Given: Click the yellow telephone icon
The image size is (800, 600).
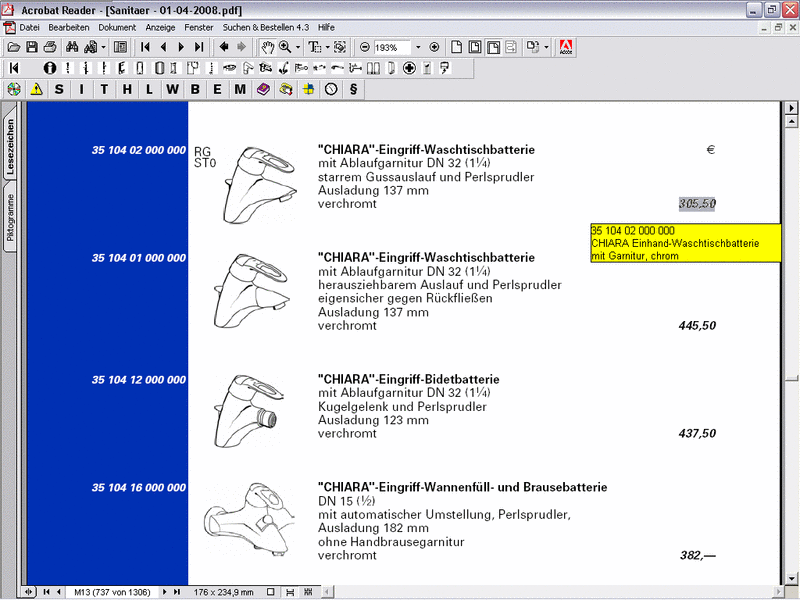Looking at the screenshot, I should tap(286, 89).
